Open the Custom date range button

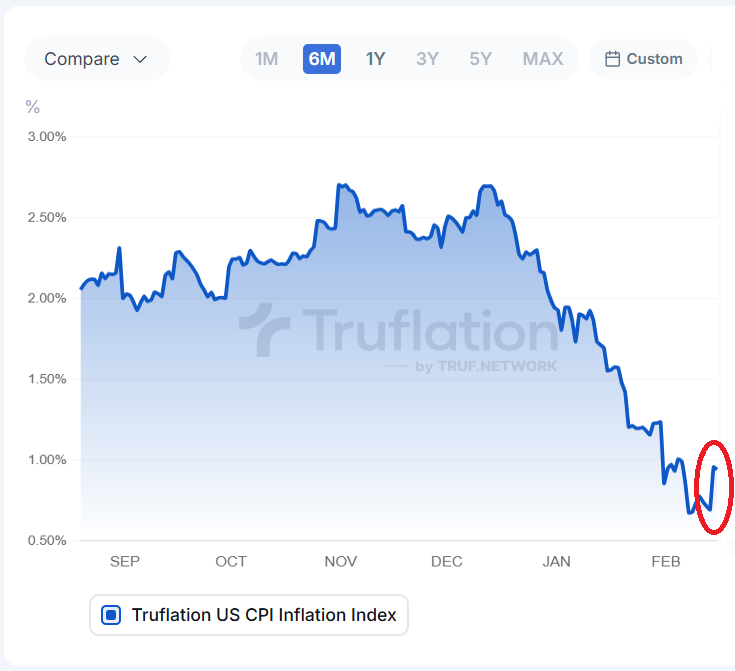pyautogui.click(x=644, y=59)
